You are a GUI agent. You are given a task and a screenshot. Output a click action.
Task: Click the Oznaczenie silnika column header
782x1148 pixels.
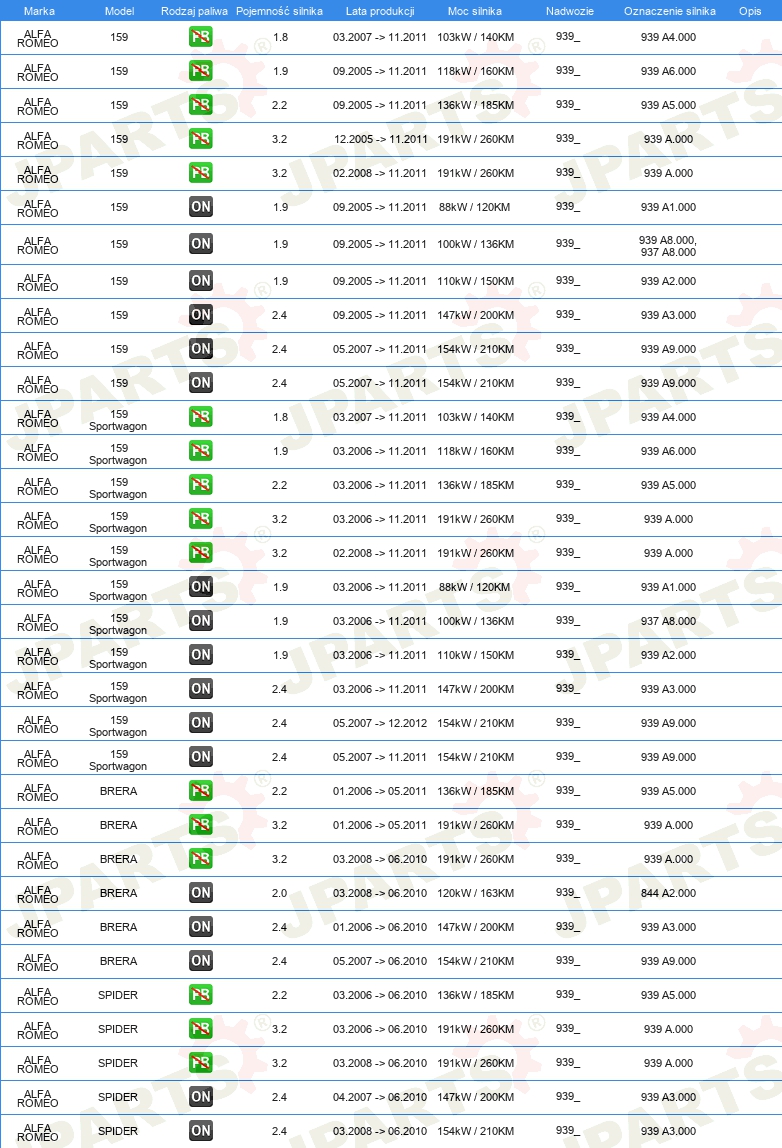(669, 11)
